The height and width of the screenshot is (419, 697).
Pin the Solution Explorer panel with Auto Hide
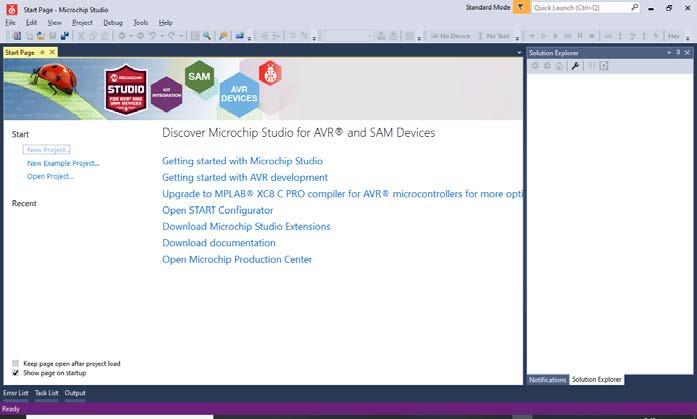[678, 52]
